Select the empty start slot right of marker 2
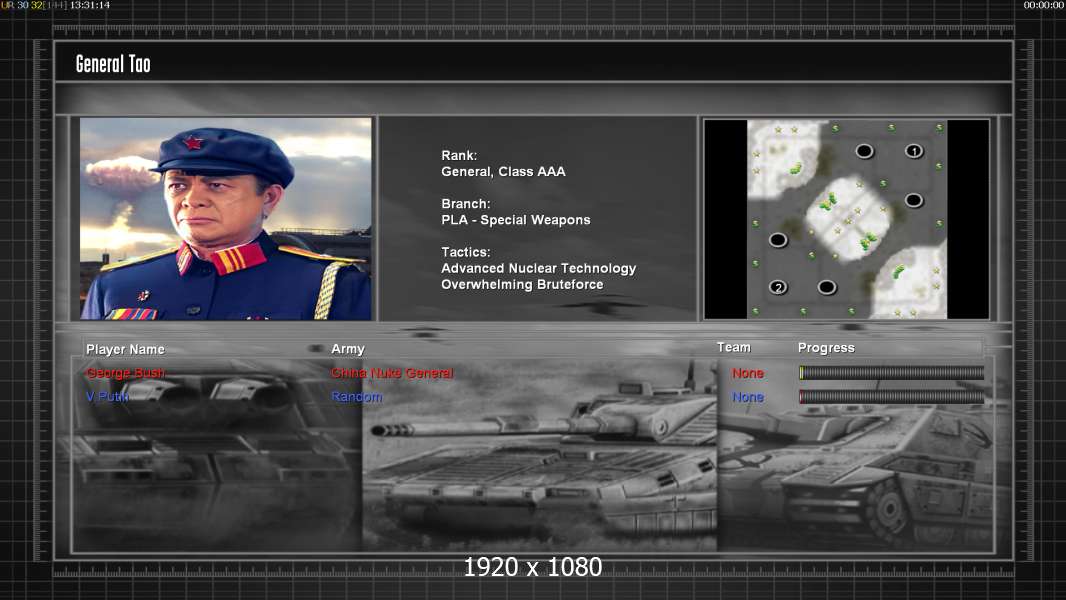This screenshot has width=1066, height=600. coord(827,287)
